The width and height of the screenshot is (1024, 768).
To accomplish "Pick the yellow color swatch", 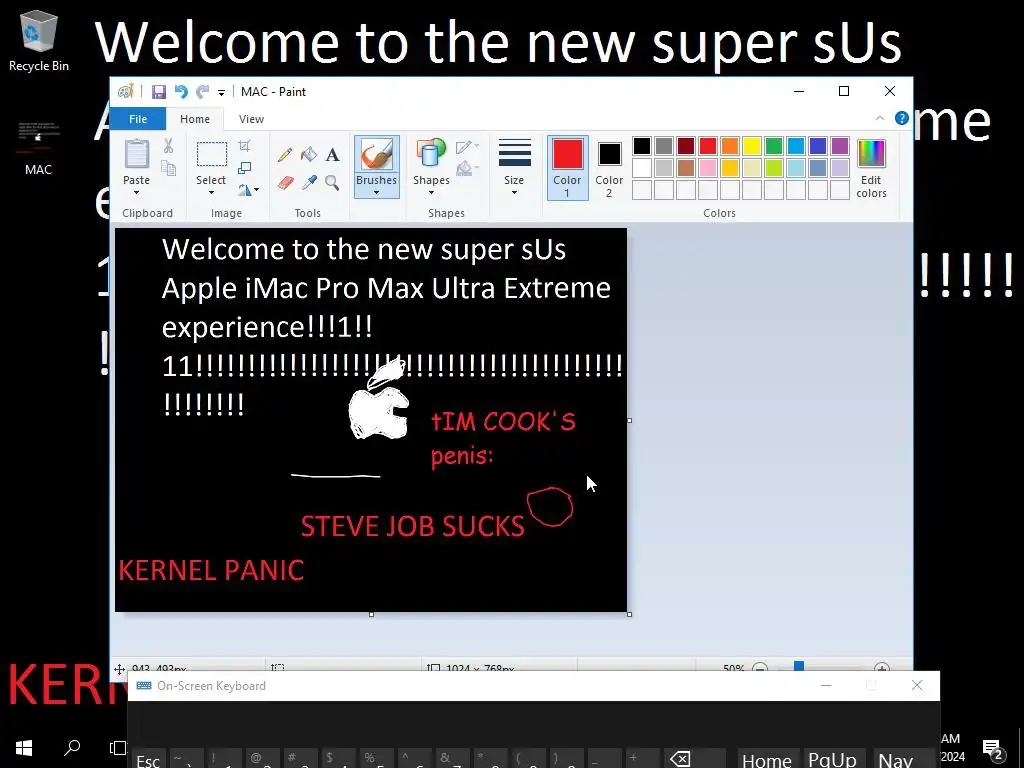I will 752,146.
